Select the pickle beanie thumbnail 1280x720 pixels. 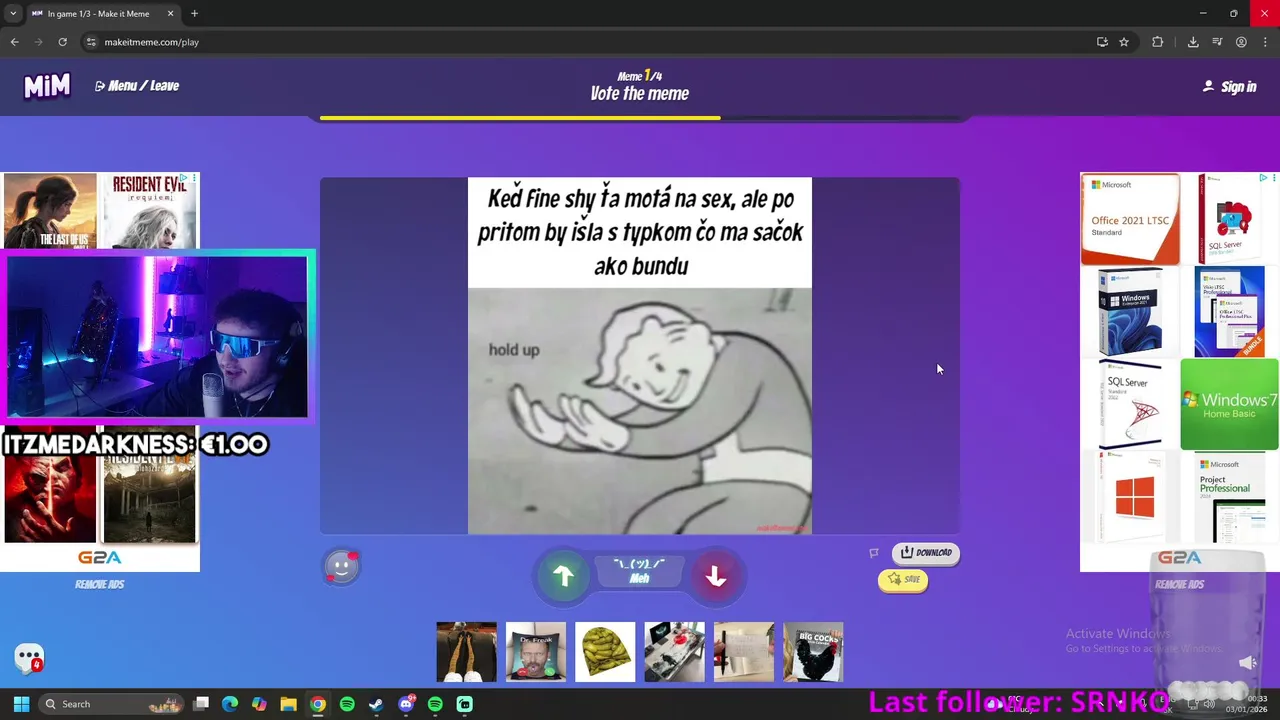click(605, 652)
